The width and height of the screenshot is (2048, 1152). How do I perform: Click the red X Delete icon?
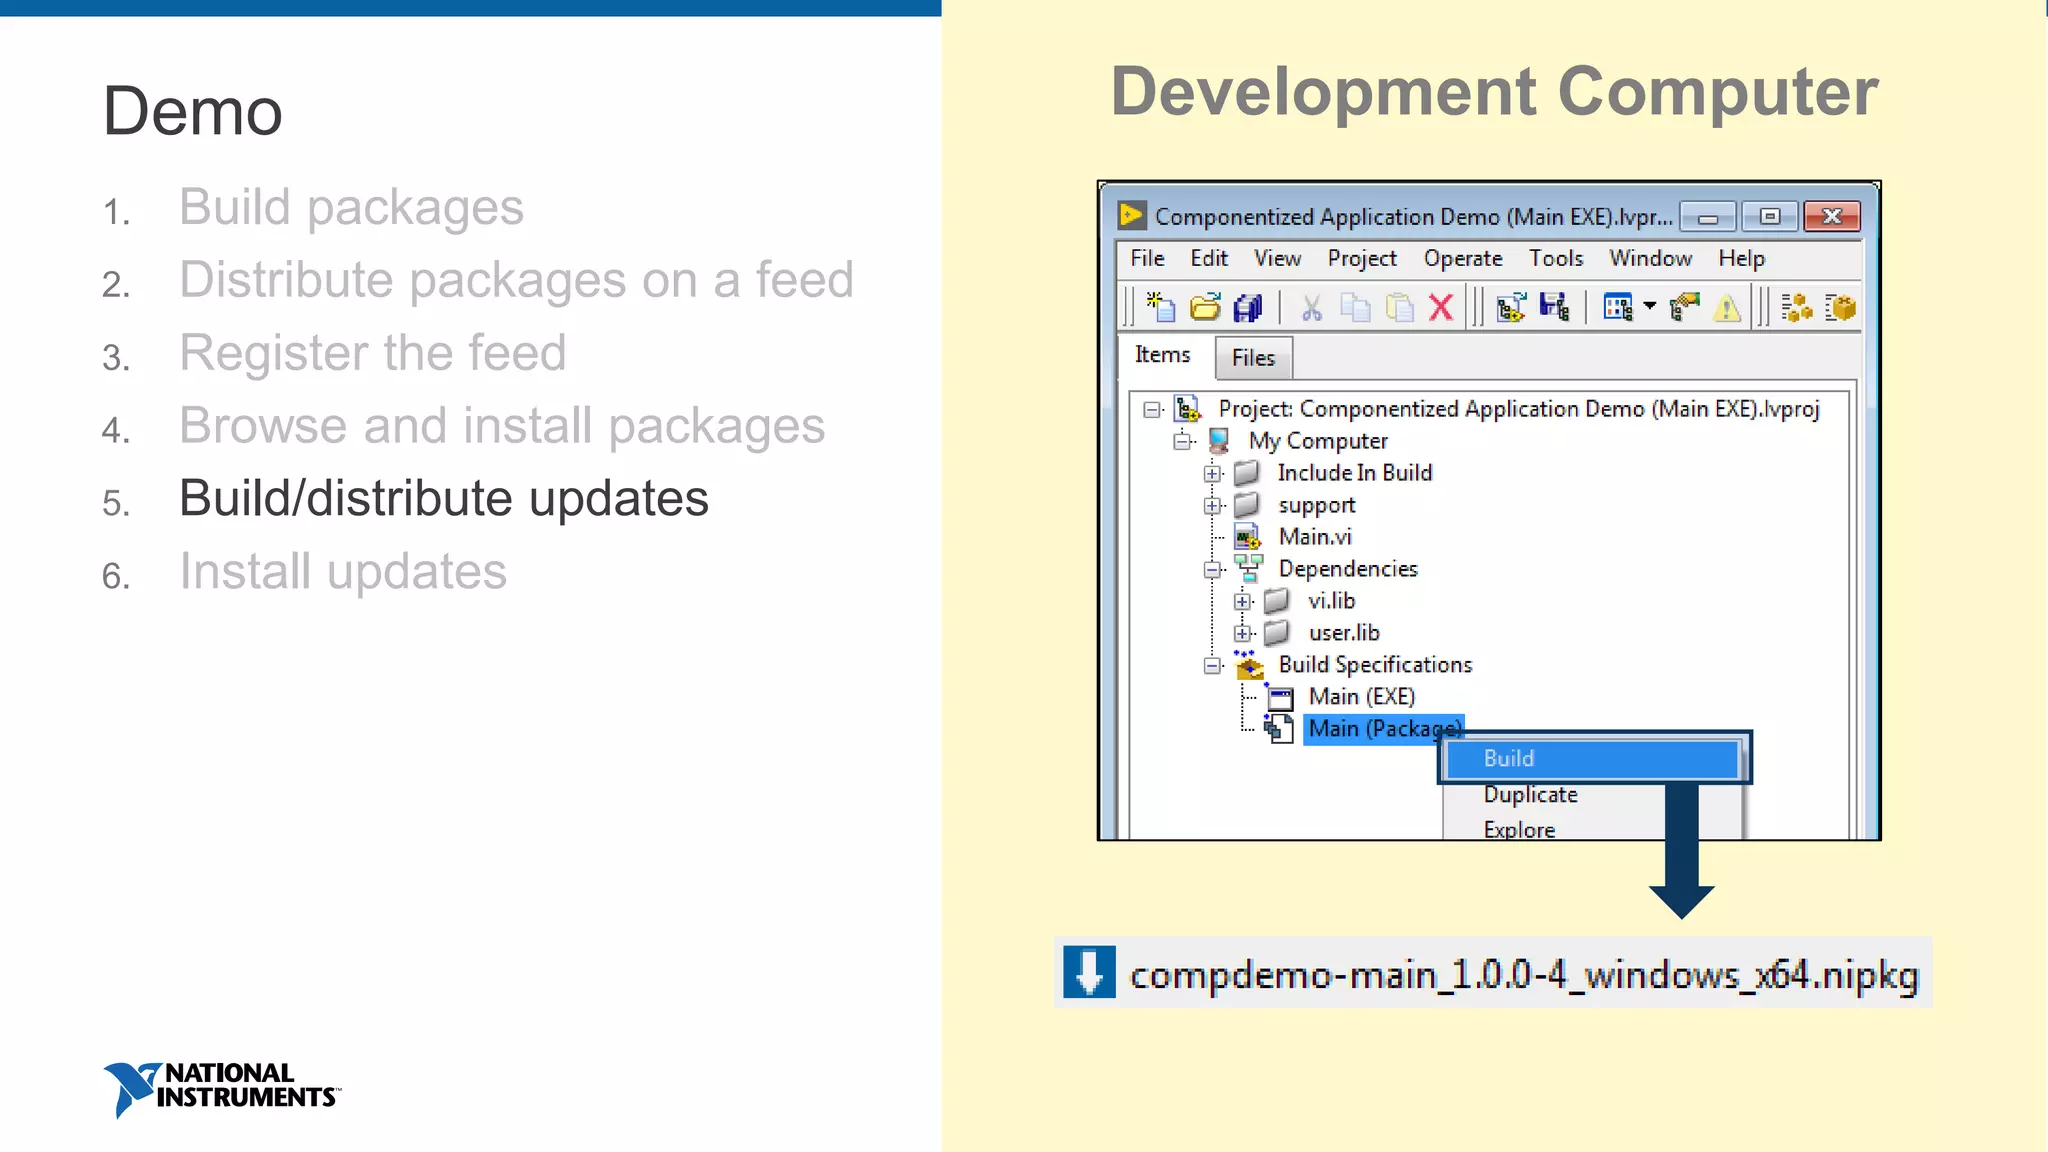[x=1441, y=307]
